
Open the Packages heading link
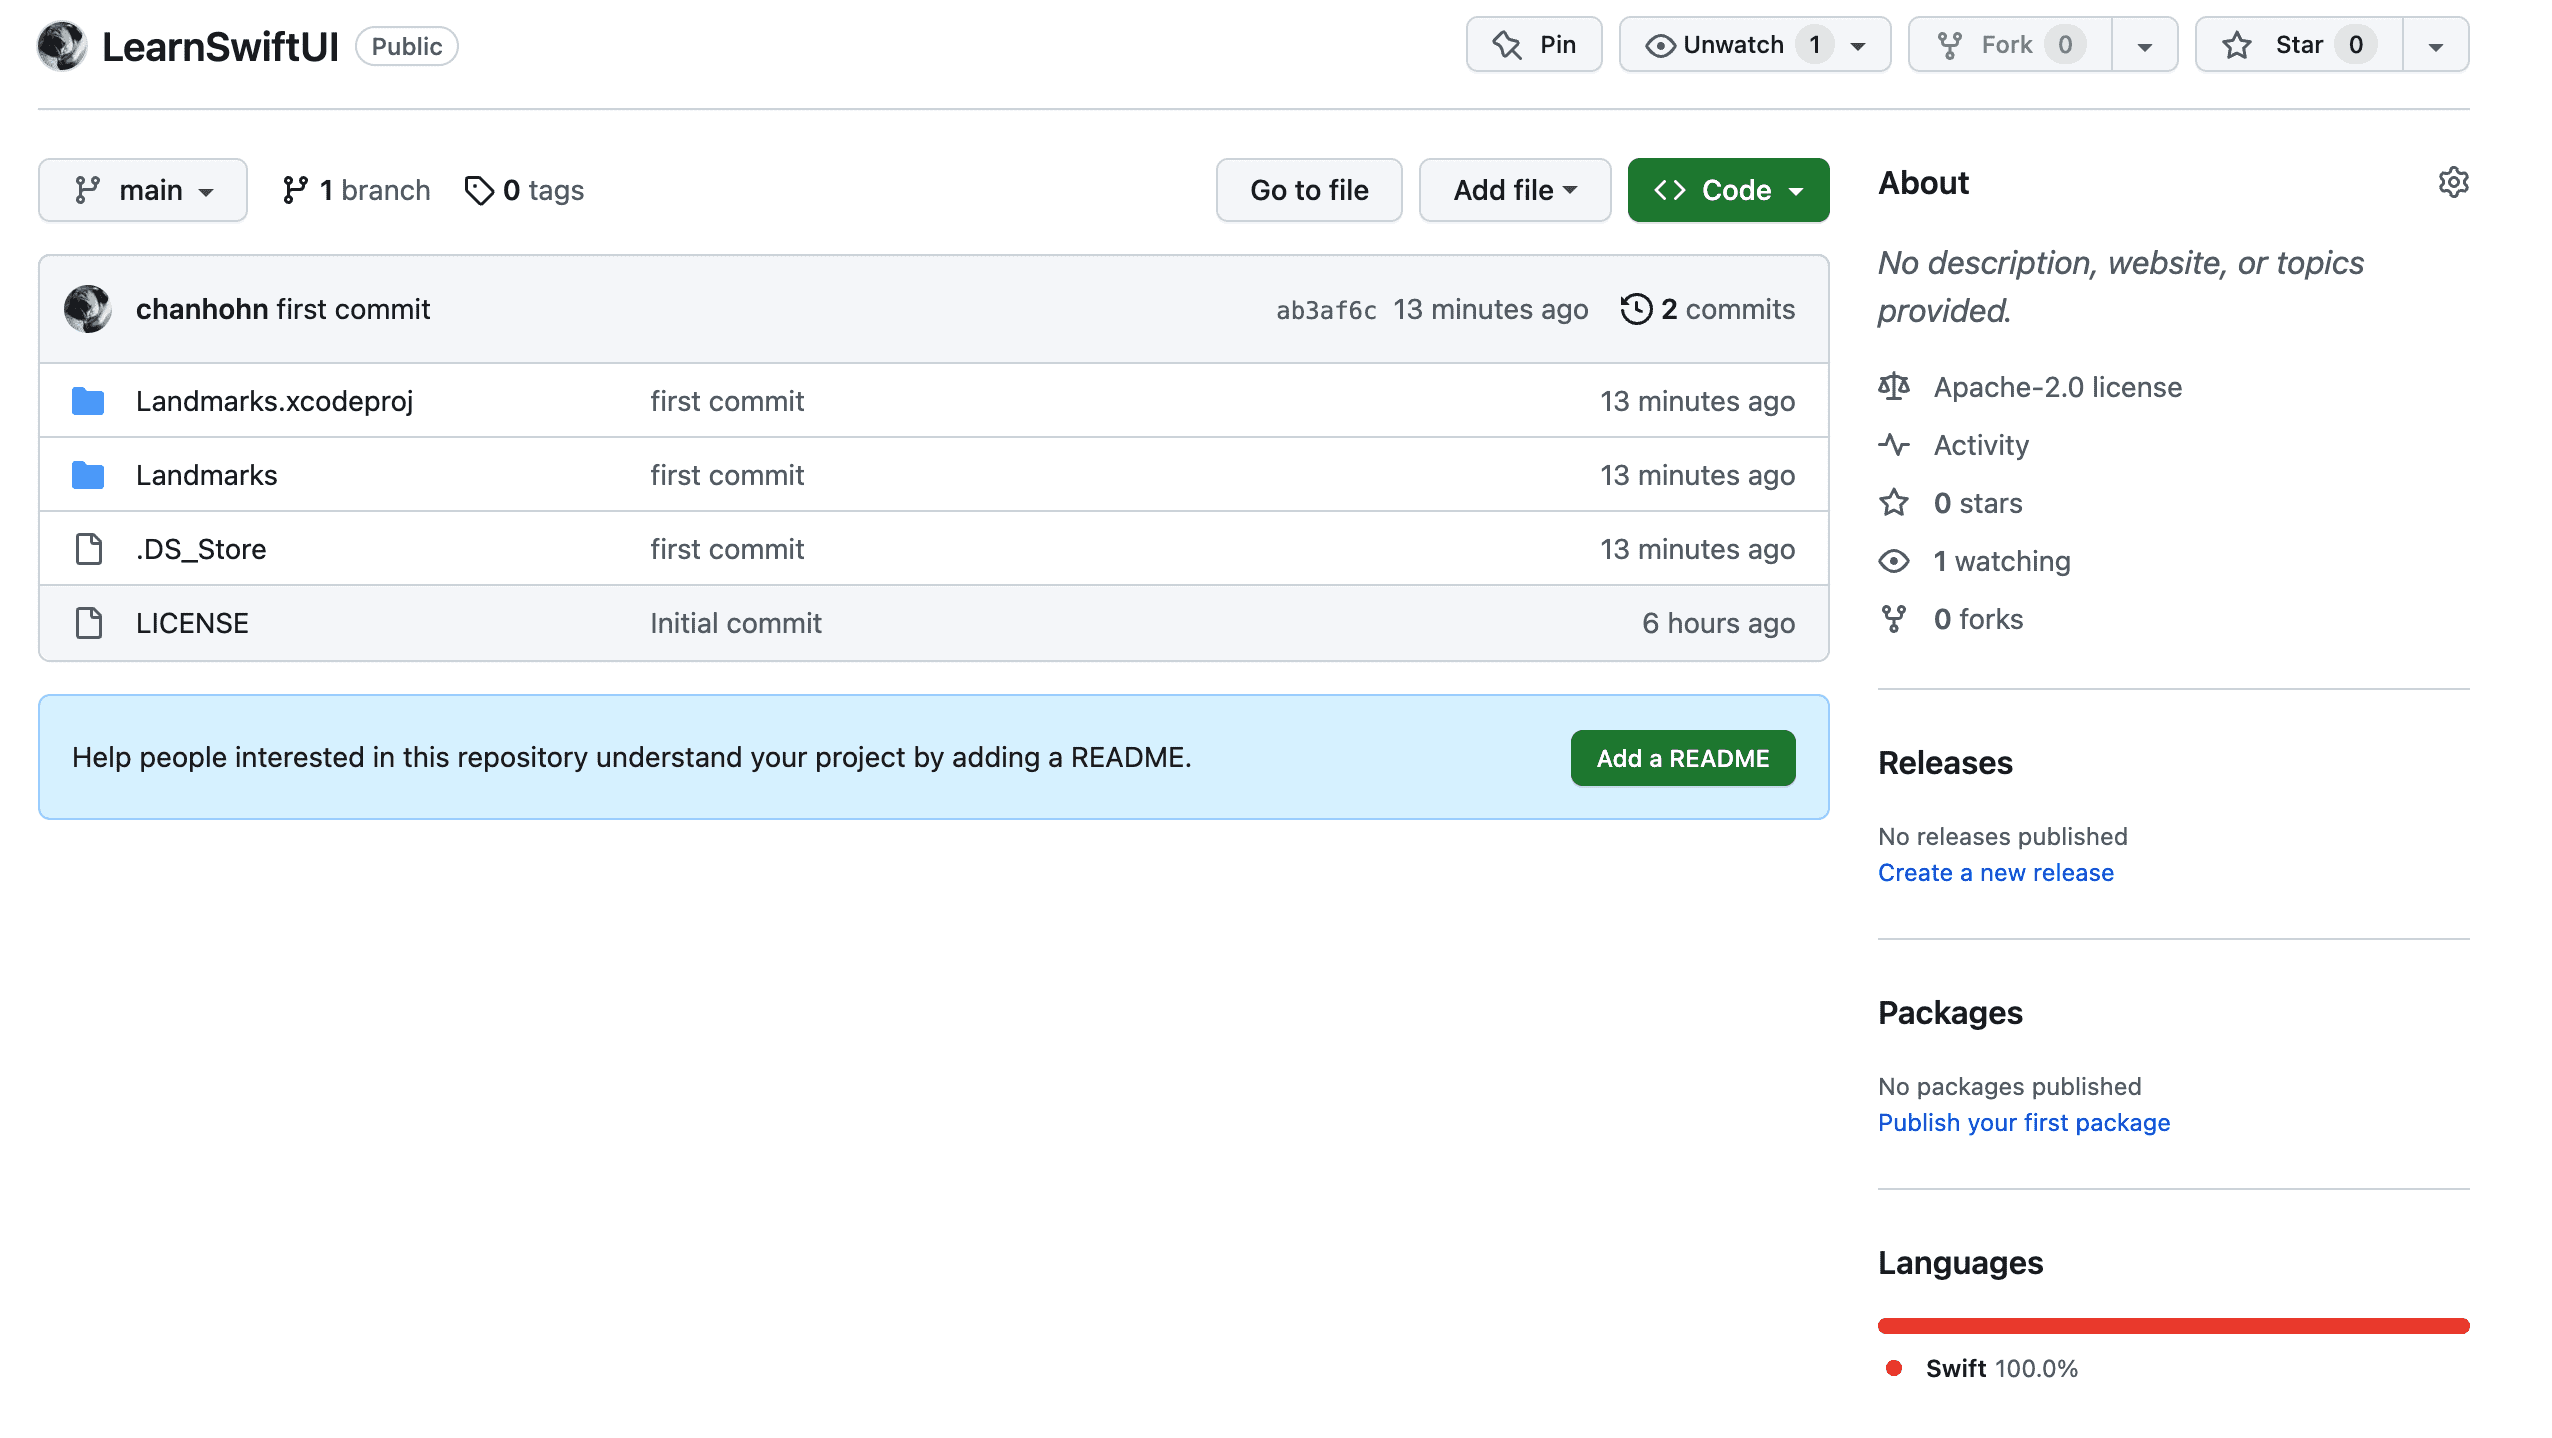1950,1013
